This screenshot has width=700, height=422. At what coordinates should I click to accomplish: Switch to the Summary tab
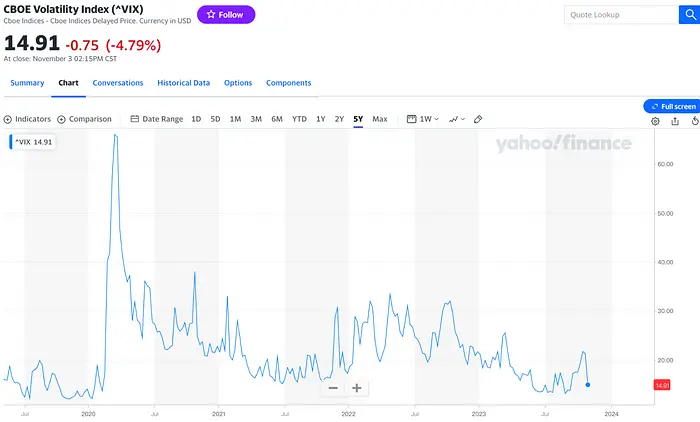(27, 83)
